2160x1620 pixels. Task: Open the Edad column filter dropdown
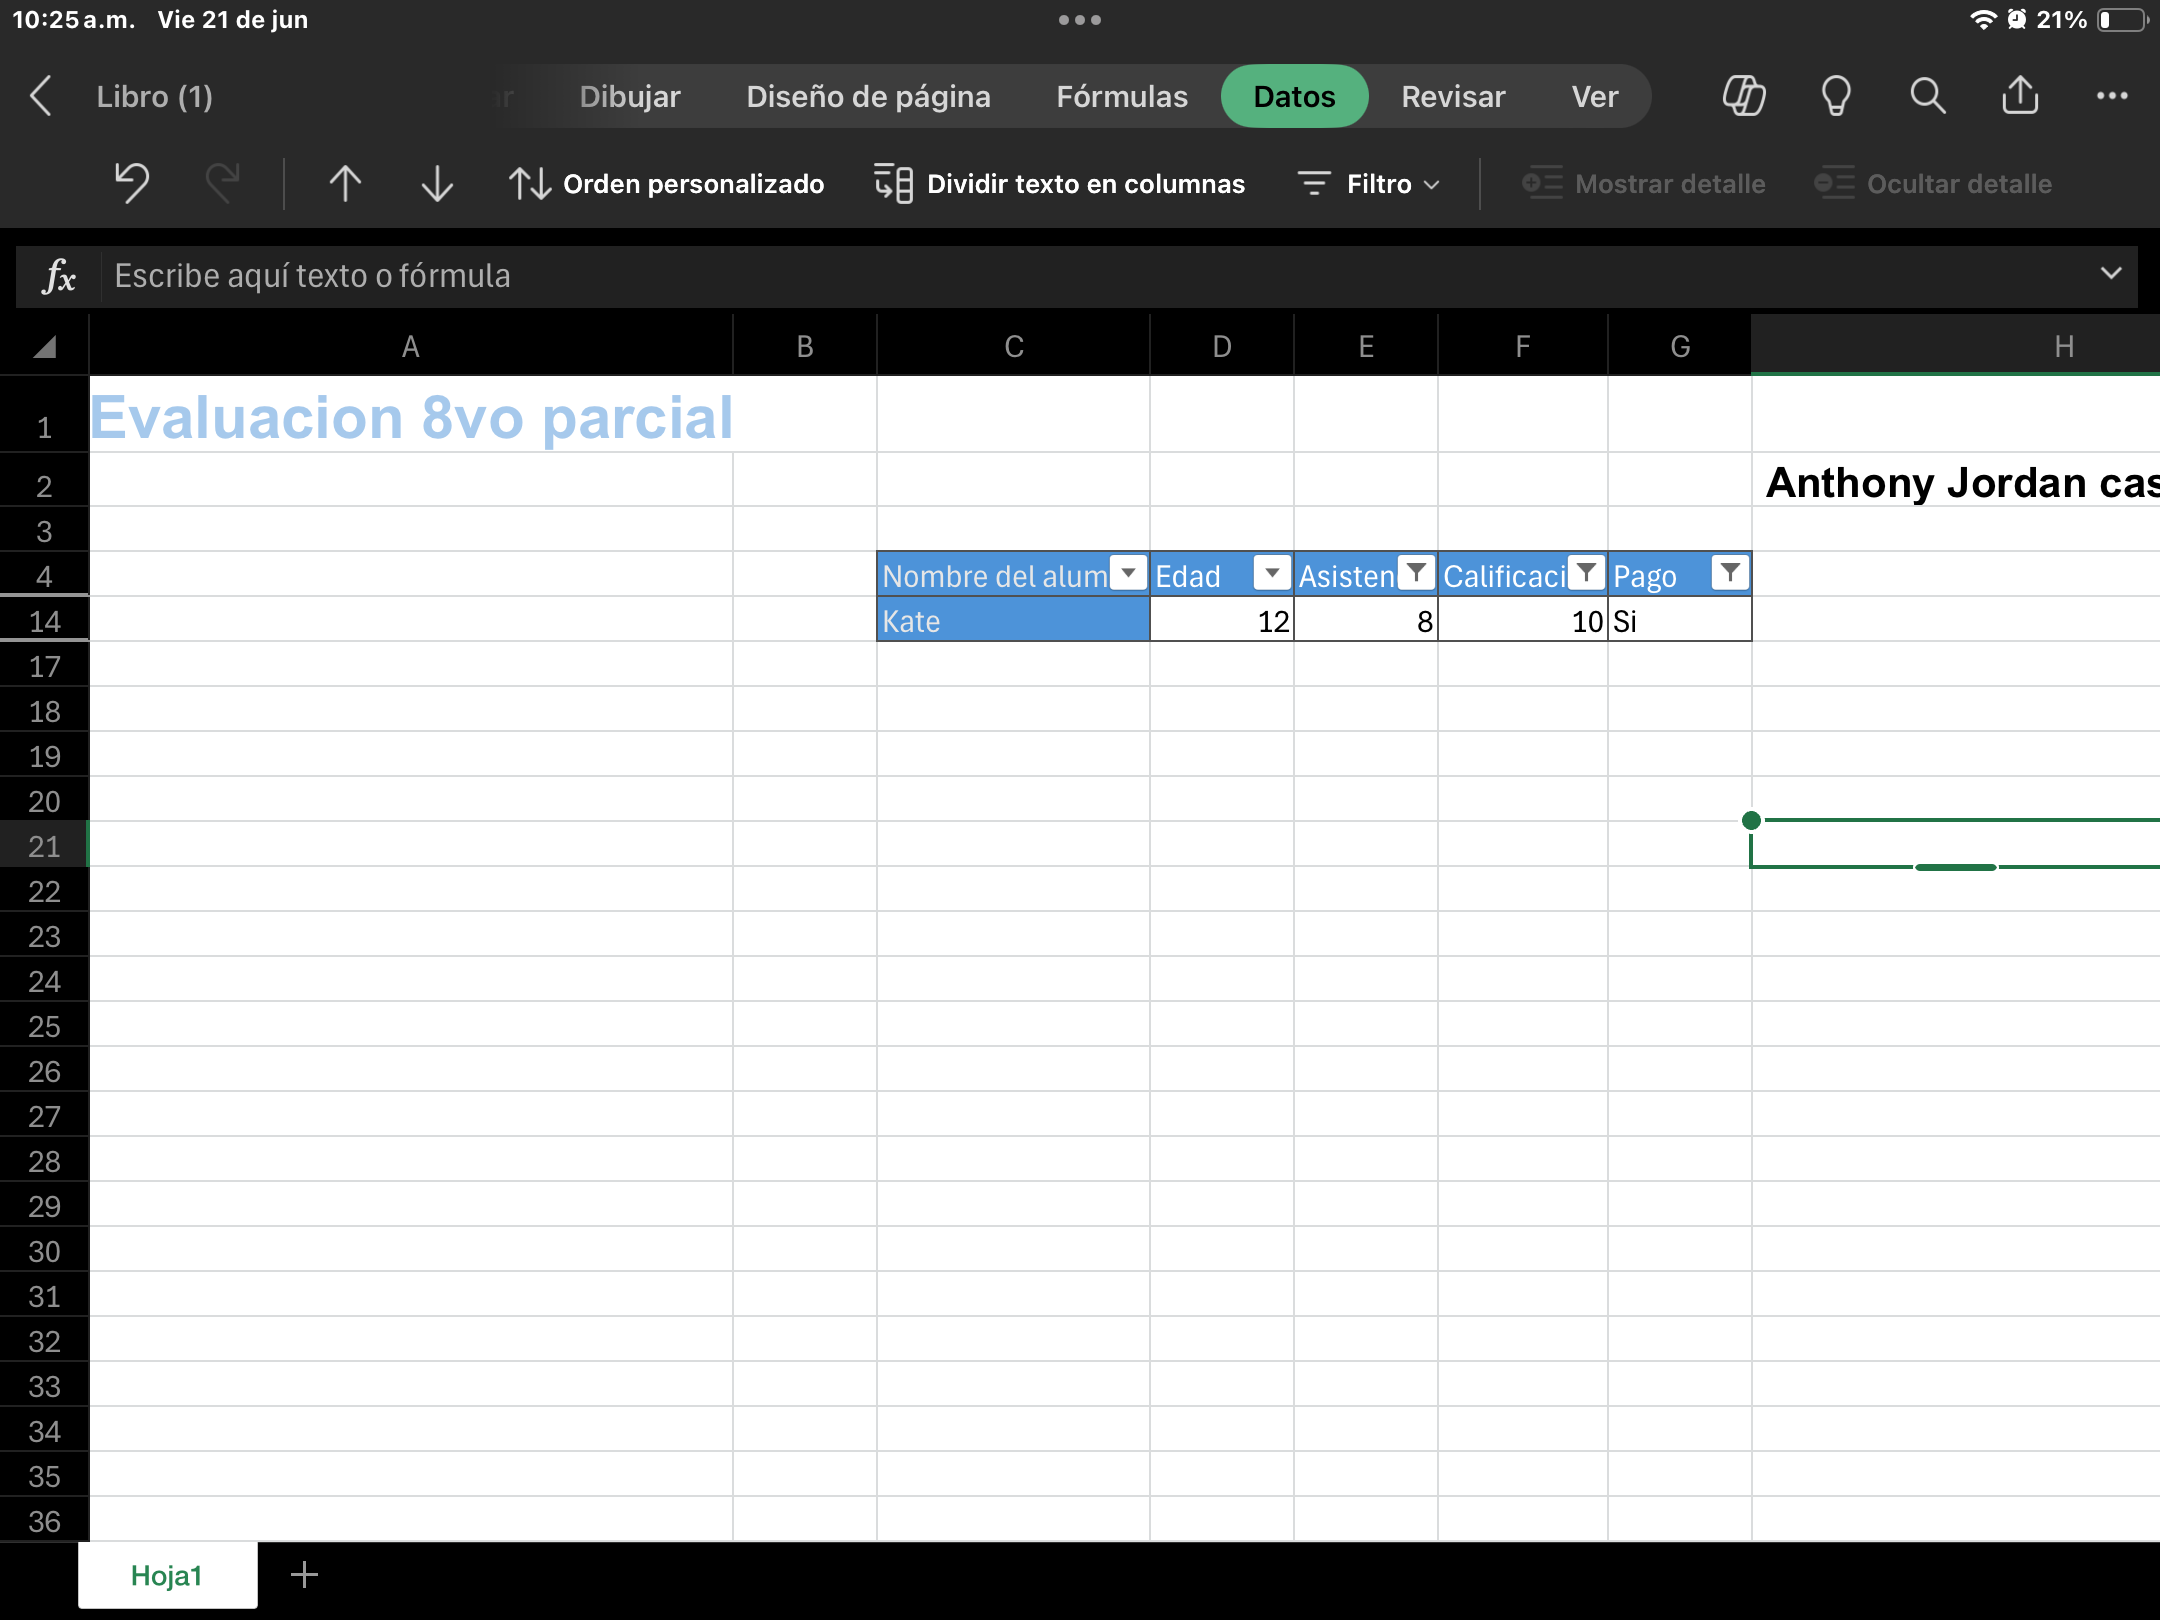coord(1272,573)
